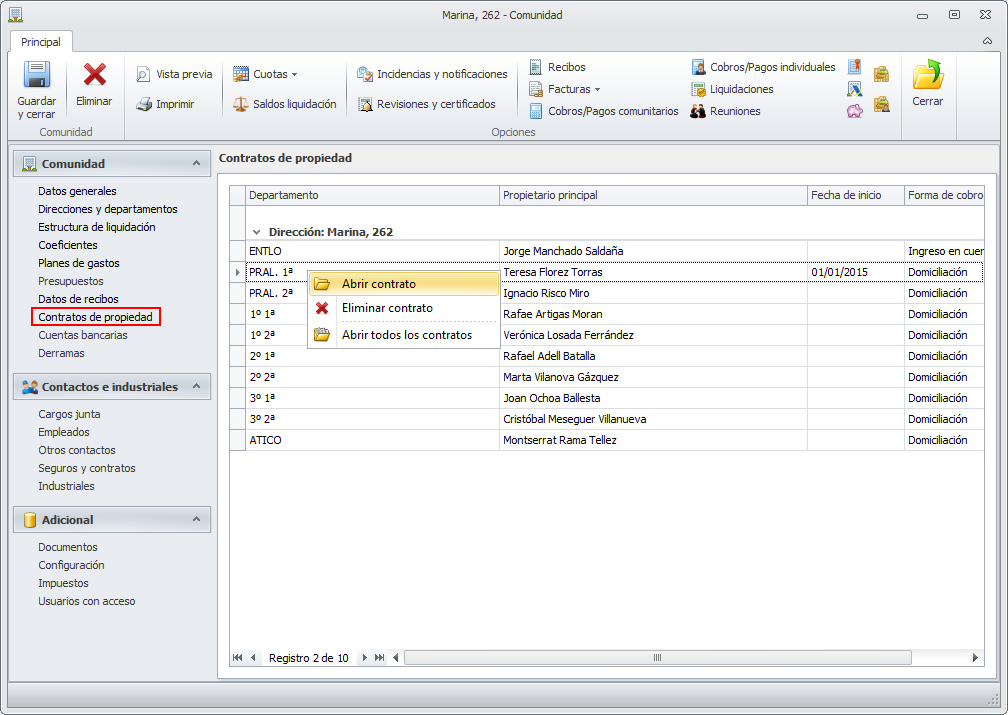This screenshot has width=1008, height=715.
Task: Open Reuniones from the ribbon
Action: [725, 111]
